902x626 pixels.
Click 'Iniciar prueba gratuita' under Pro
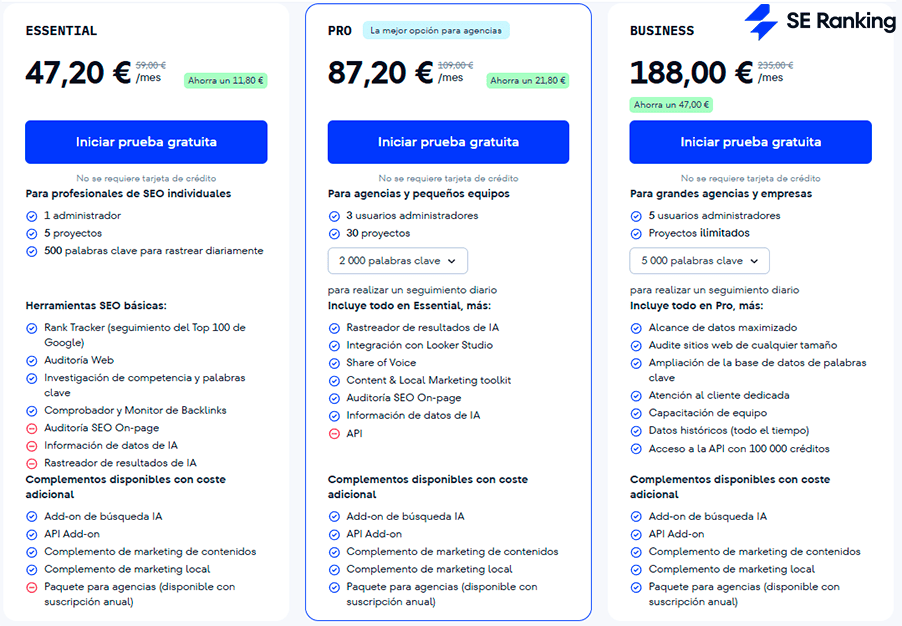click(447, 142)
